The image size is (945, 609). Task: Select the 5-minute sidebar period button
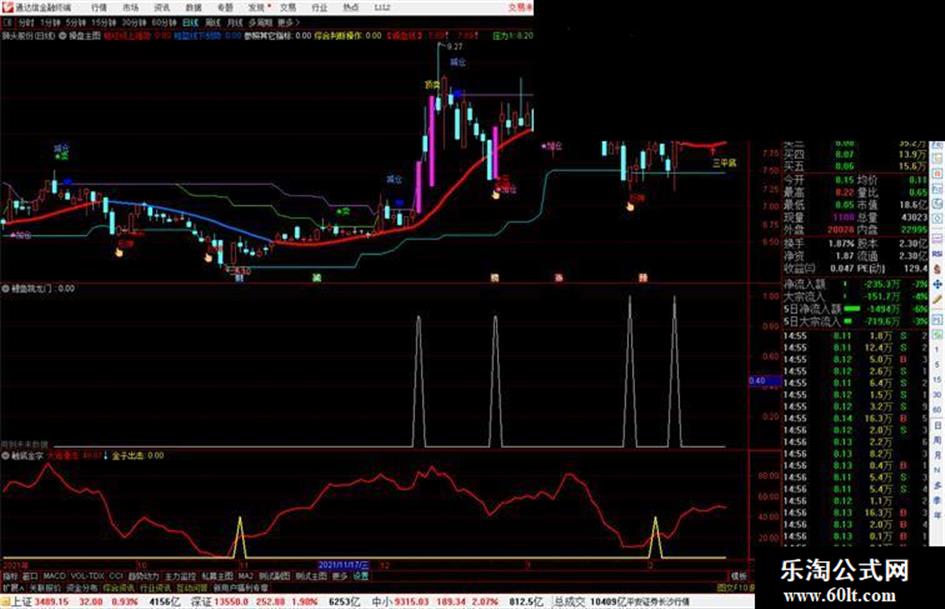[937, 365]
